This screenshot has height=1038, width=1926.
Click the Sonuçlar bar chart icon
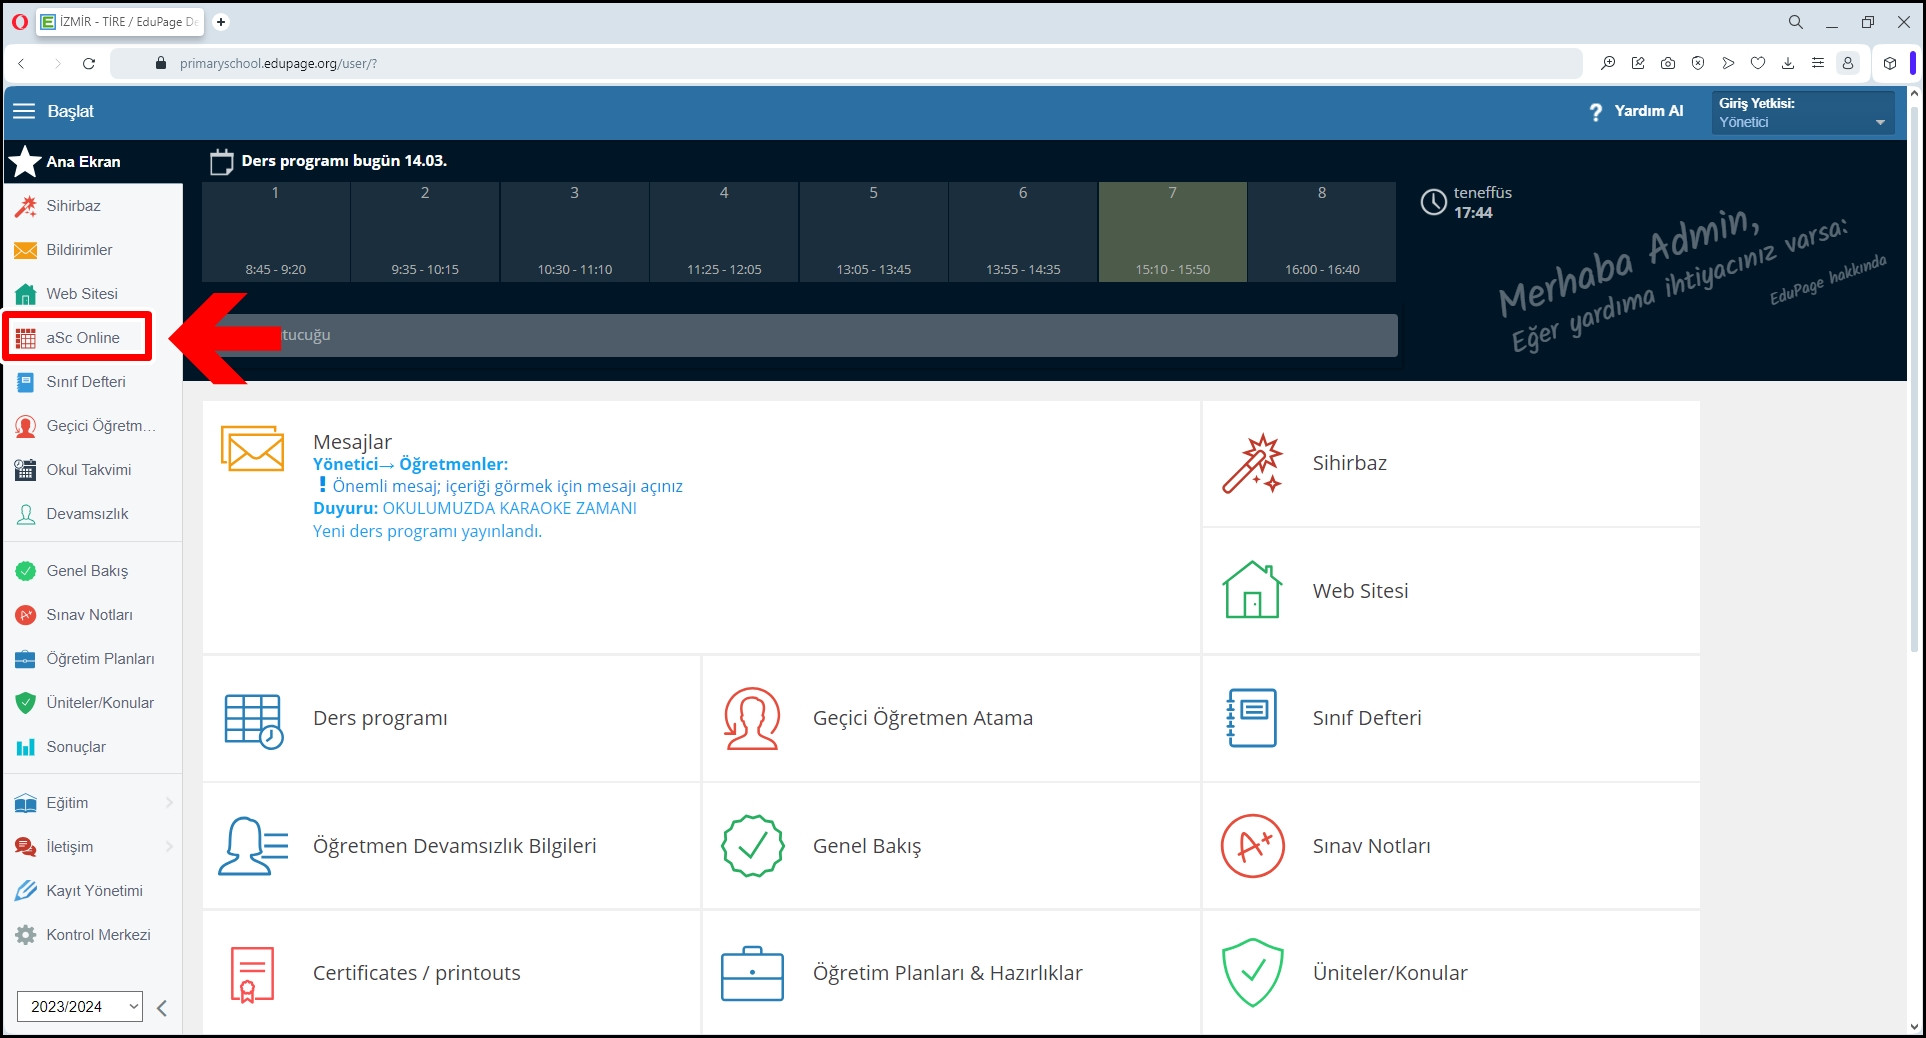click(26, 747)
